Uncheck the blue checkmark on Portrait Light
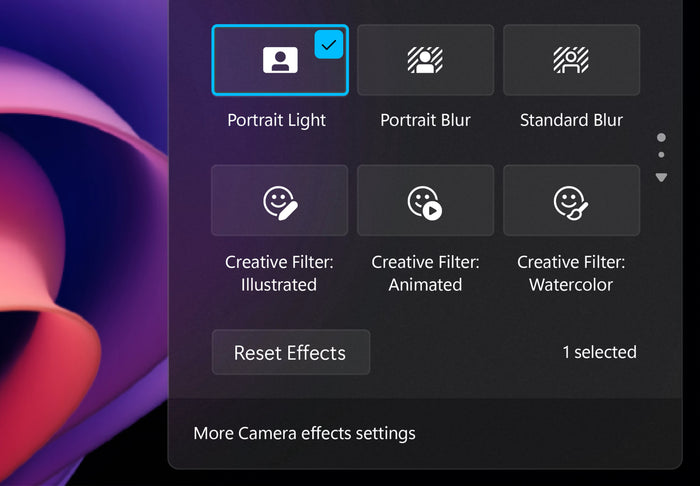Image resolution: width=700 pixels, height=486 pixels. [x=329, y=45]
